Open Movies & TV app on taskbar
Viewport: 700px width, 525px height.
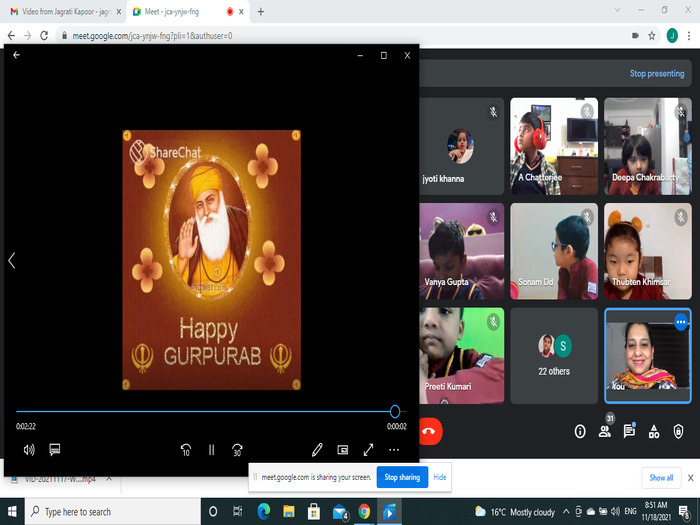tap(389, 512)
